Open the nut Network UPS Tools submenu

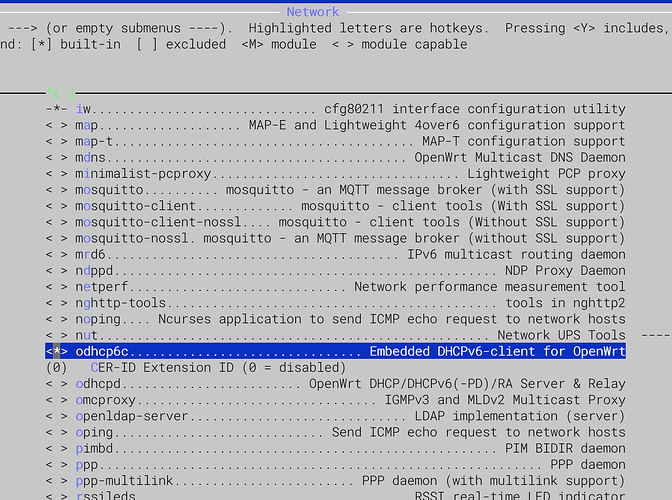tap(335, 335)
